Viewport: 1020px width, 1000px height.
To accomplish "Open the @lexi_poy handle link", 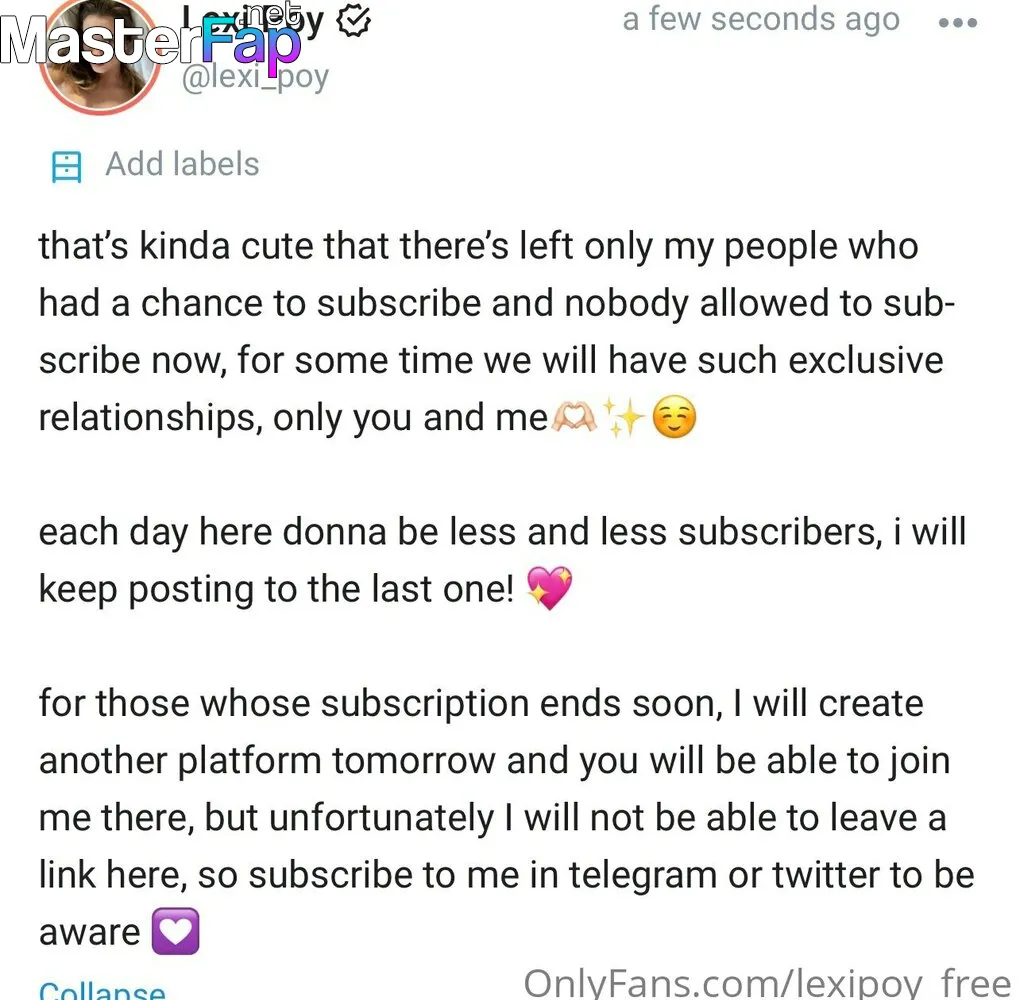I will click(256, 78).
